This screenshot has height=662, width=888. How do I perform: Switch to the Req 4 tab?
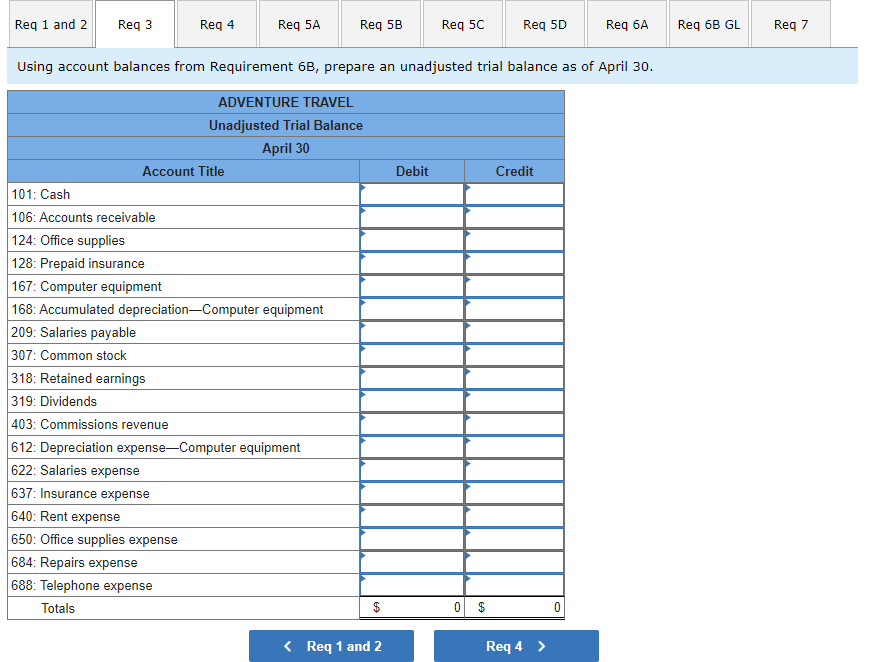pos(217,24)
